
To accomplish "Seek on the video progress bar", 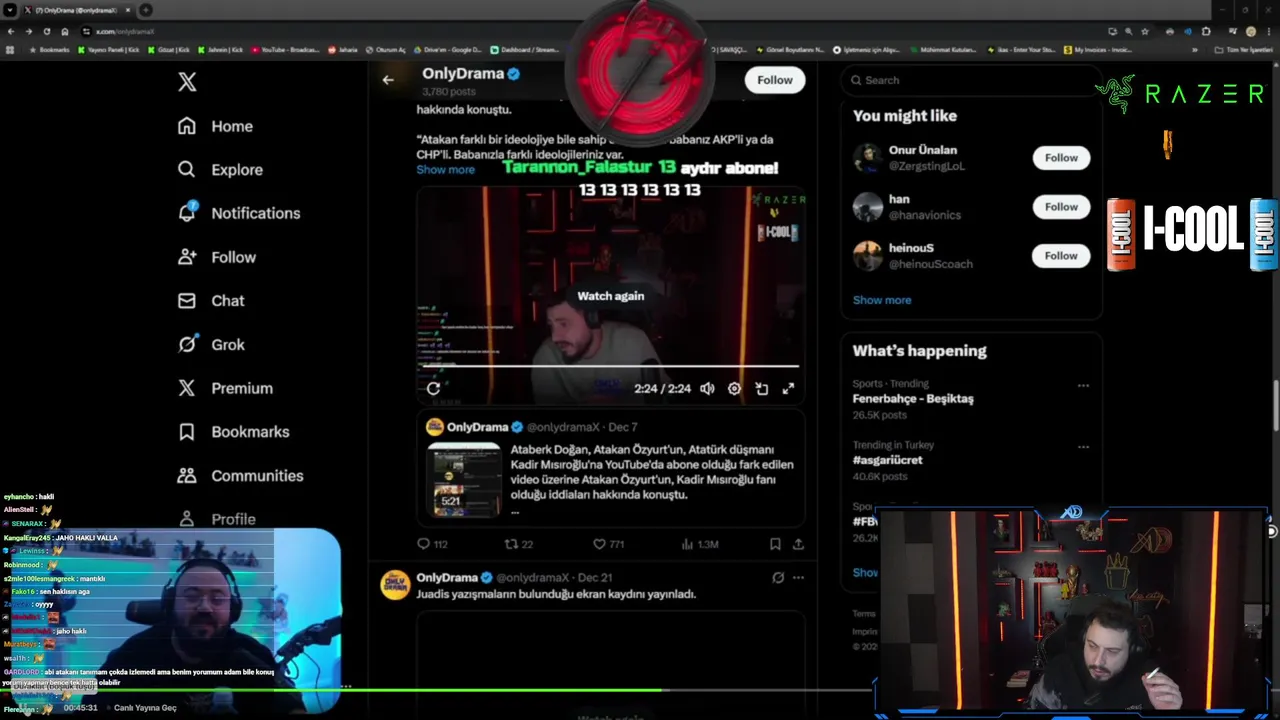I will (610, 367).
